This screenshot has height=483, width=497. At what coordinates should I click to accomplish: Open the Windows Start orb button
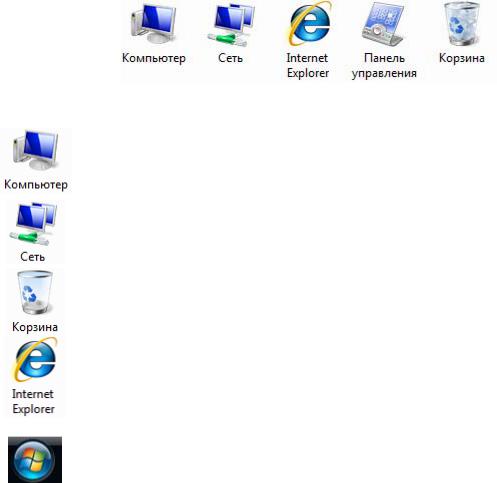tap(35, 460)
